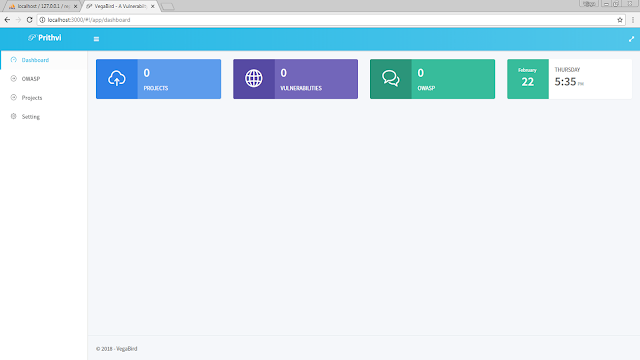Open Projects in the sidebar

pyautogui.click(x=44, y=98)
